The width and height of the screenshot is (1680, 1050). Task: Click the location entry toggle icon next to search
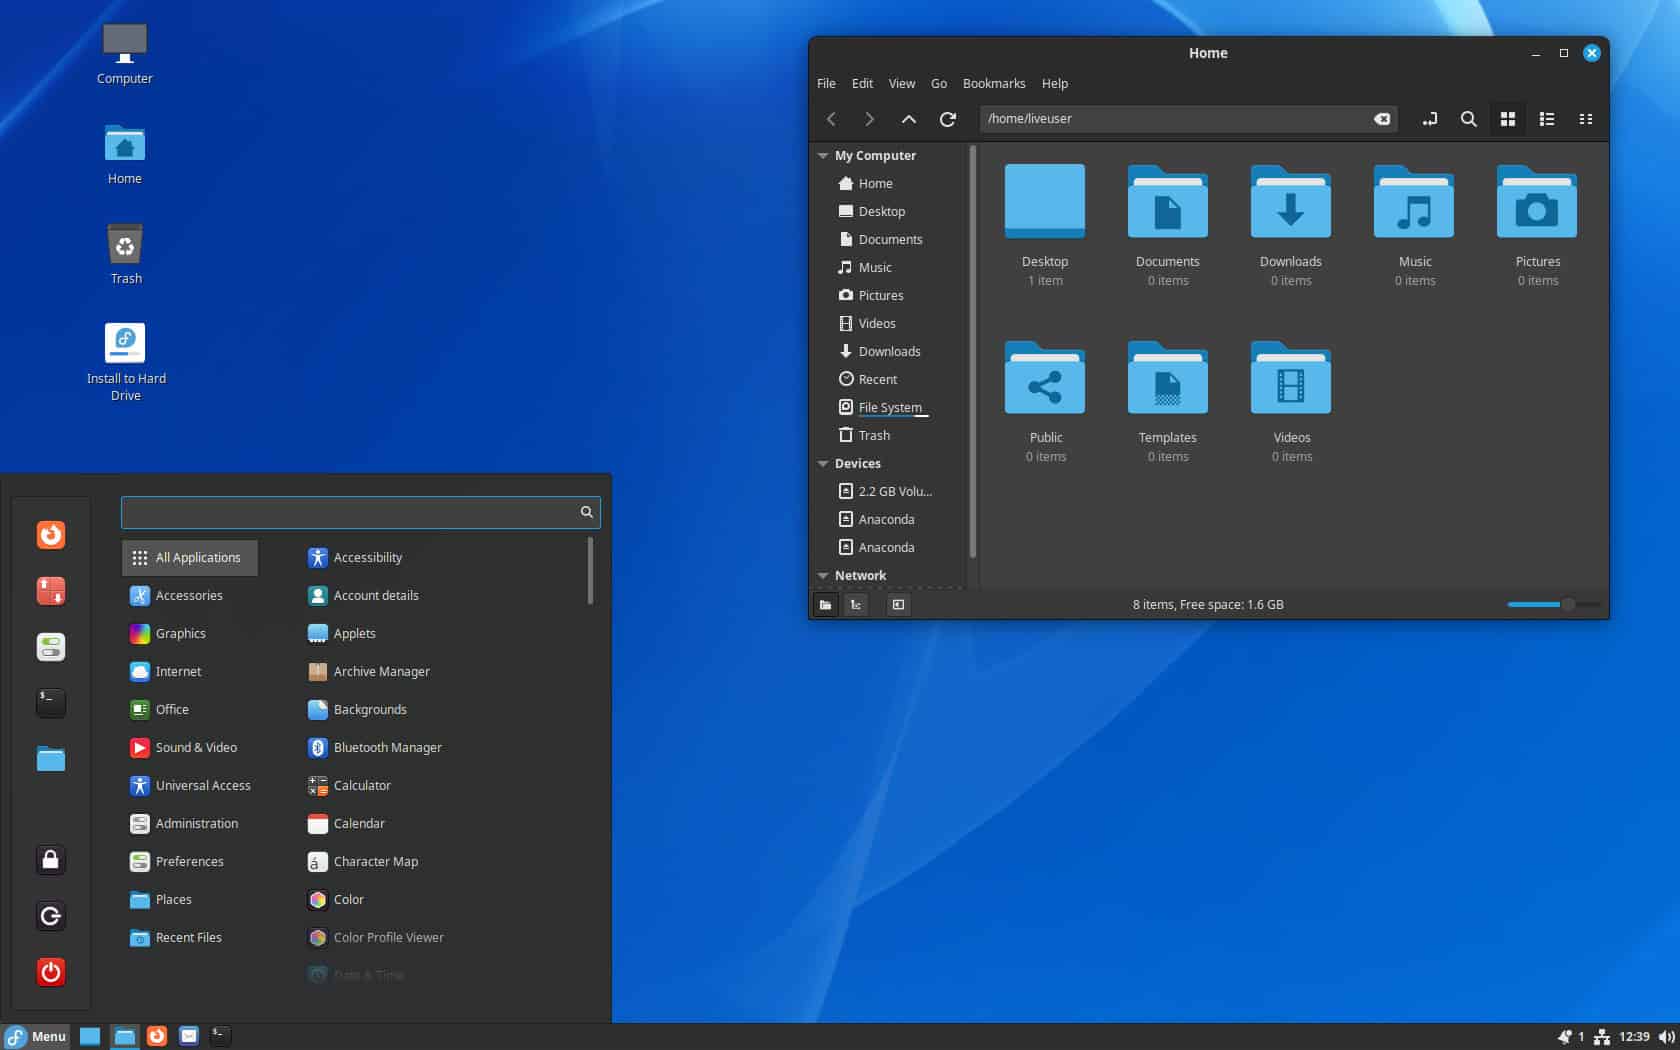click(1430, 119)
